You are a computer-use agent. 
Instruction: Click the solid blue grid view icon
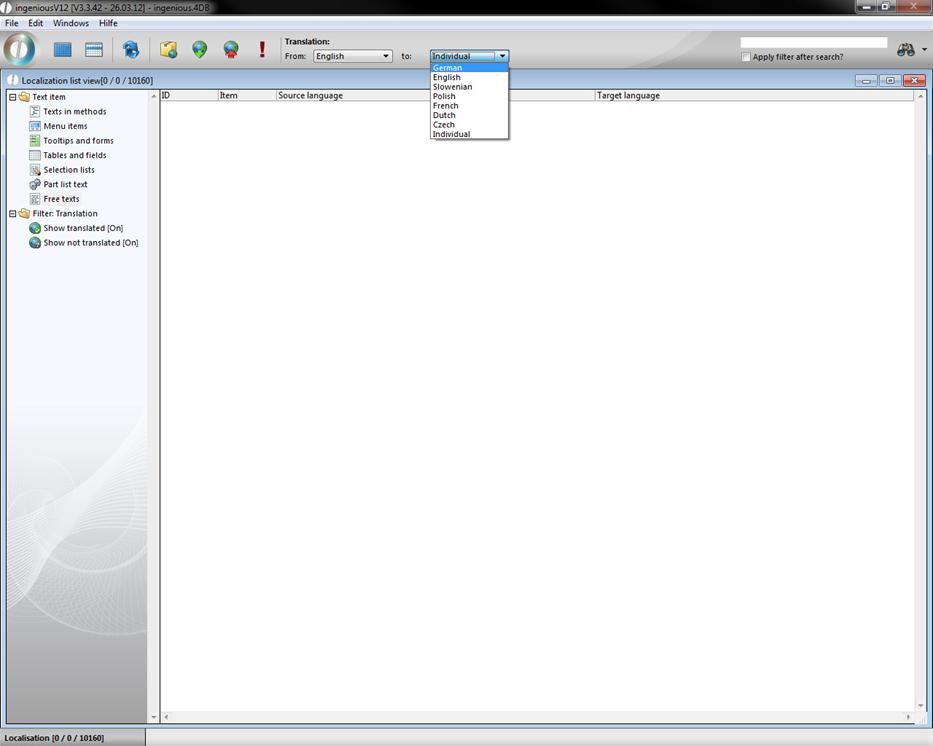[x=63, y=49]
